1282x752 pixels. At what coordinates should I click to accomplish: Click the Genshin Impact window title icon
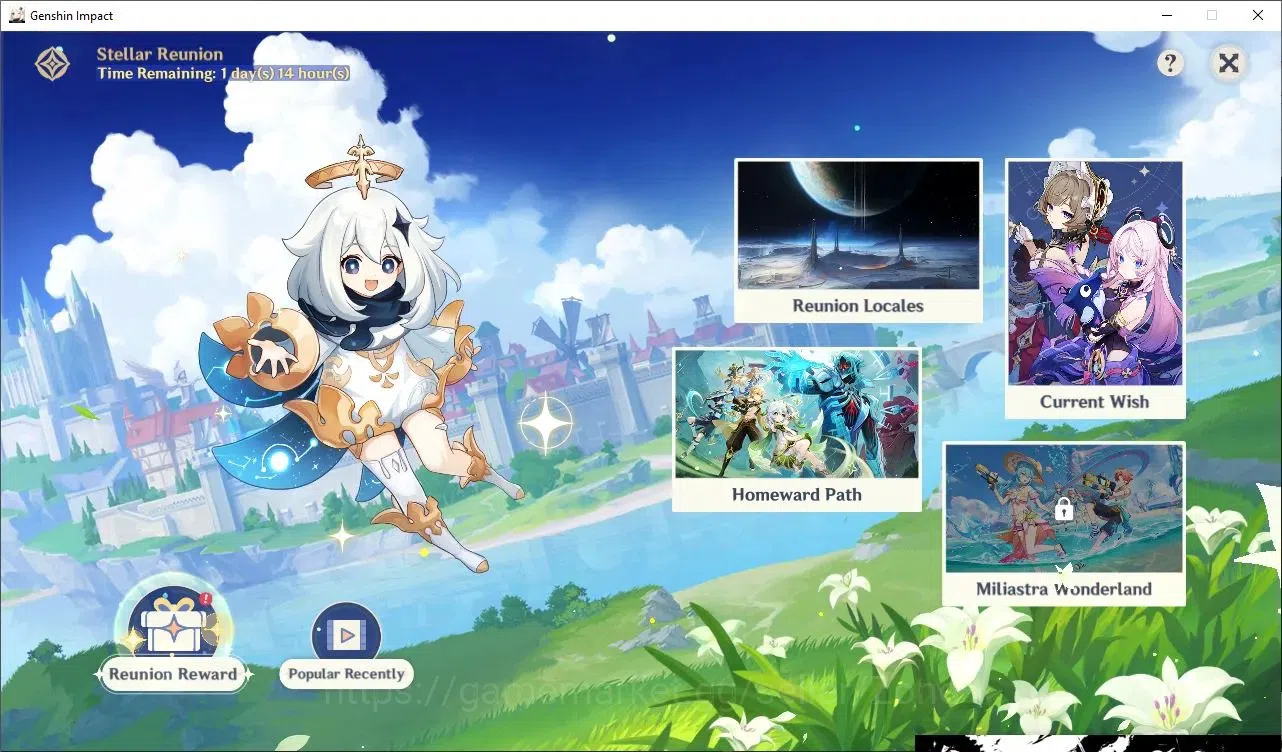pyautogui.click(x=17, y=15)
